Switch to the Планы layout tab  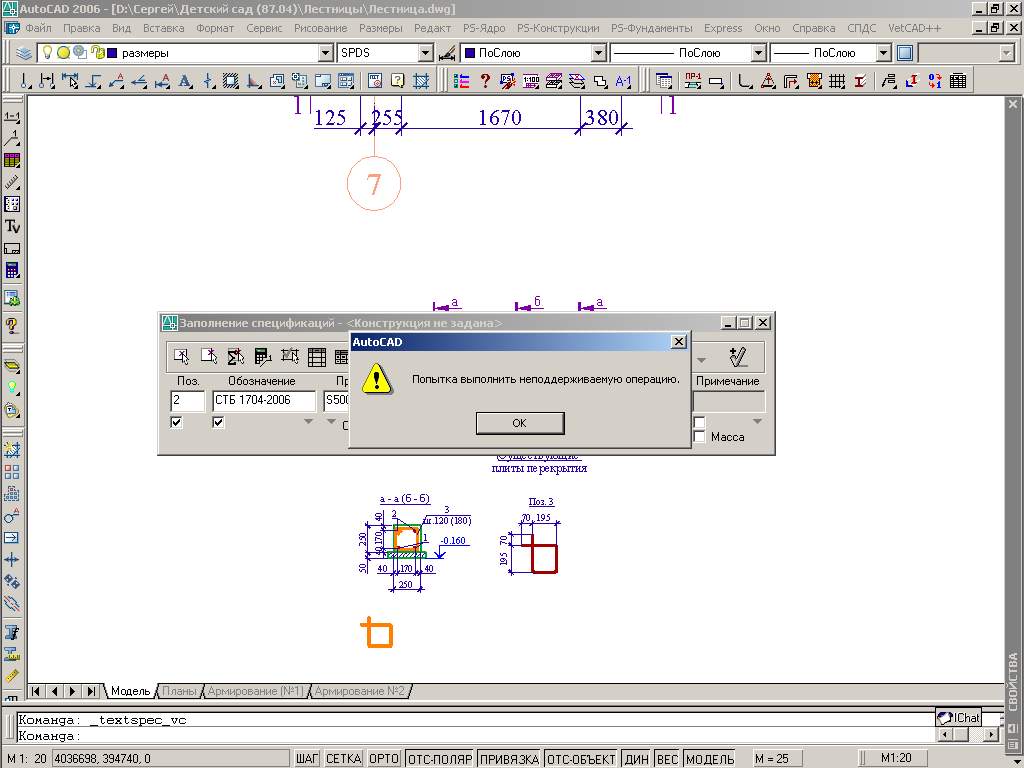(x=179, y=691)
